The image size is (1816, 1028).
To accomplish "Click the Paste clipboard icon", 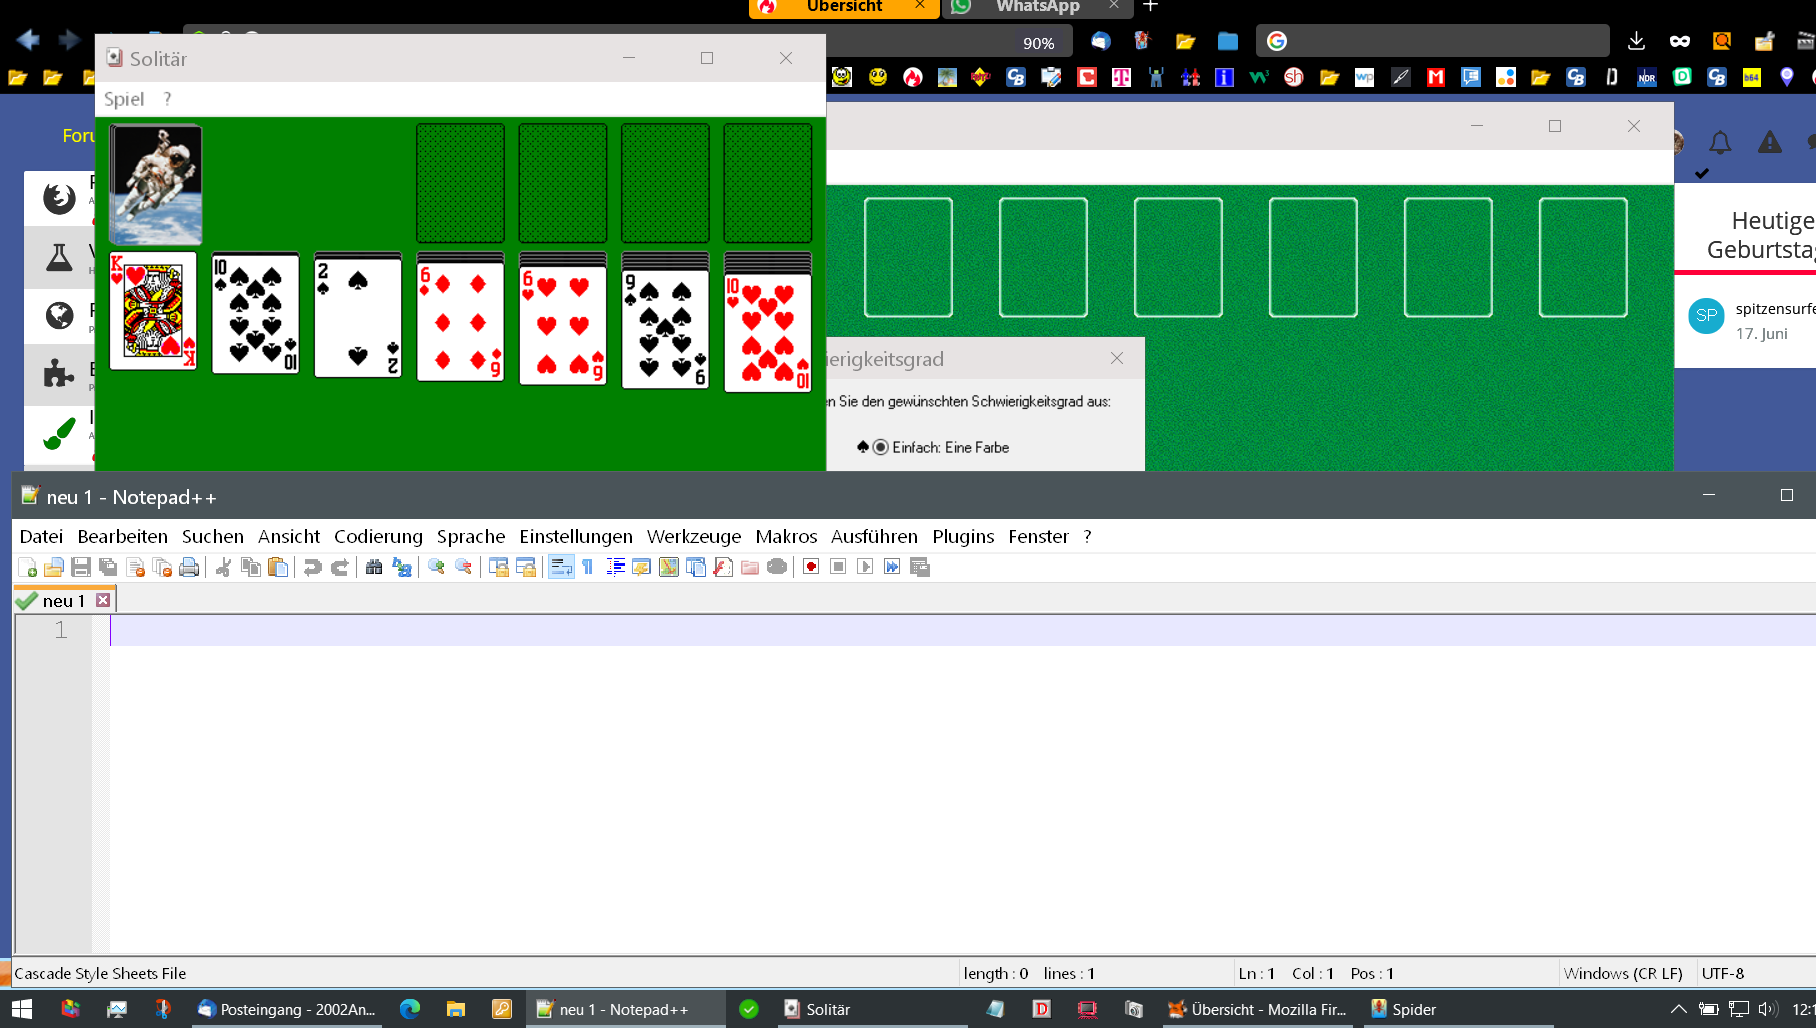I will coord(278,568).
